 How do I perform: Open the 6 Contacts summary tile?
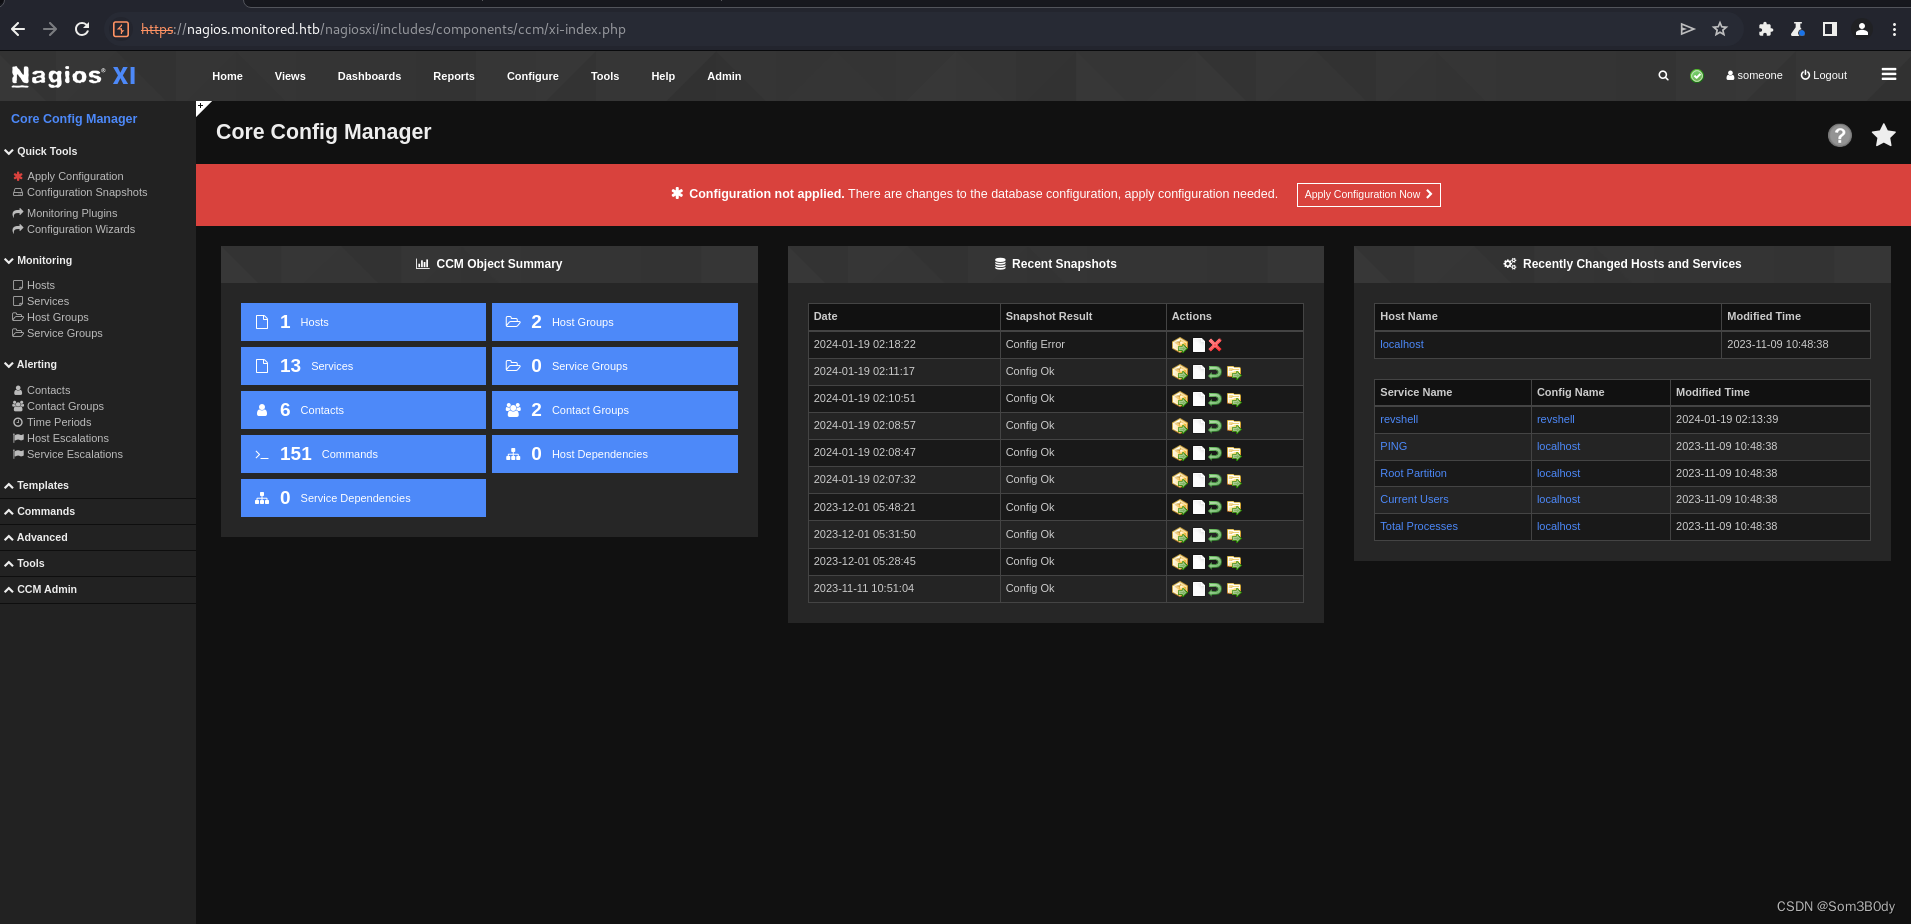coord(363,410)
